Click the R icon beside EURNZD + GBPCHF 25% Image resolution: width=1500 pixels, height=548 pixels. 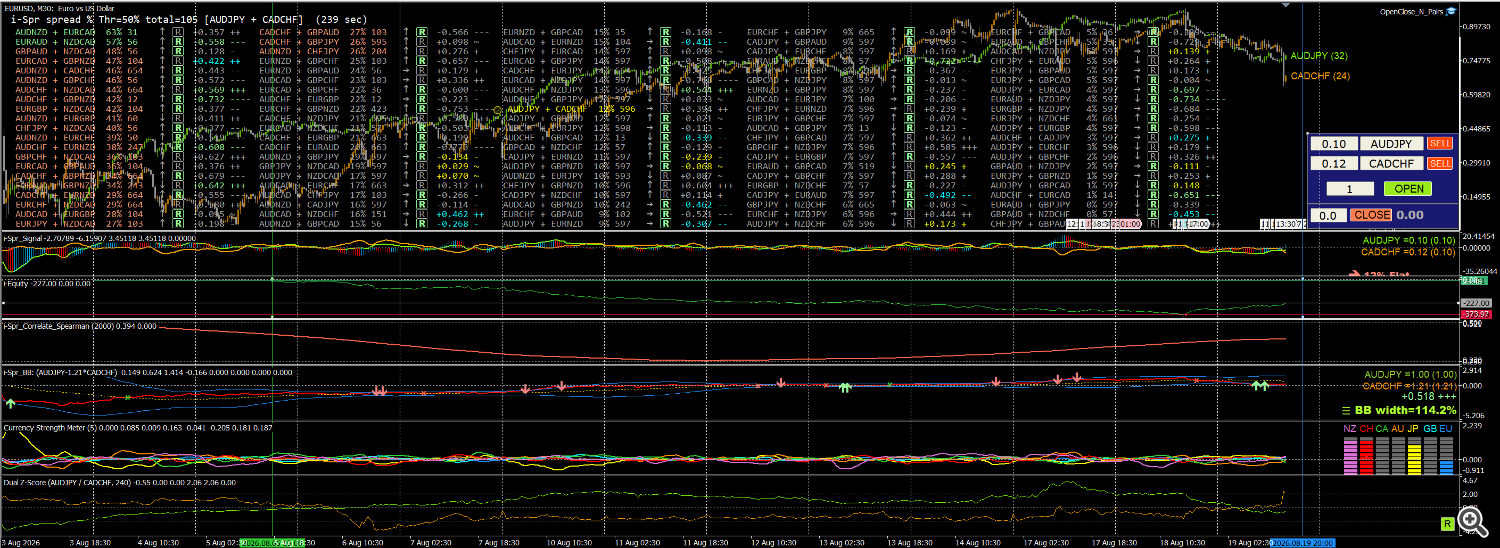(422, 62)
